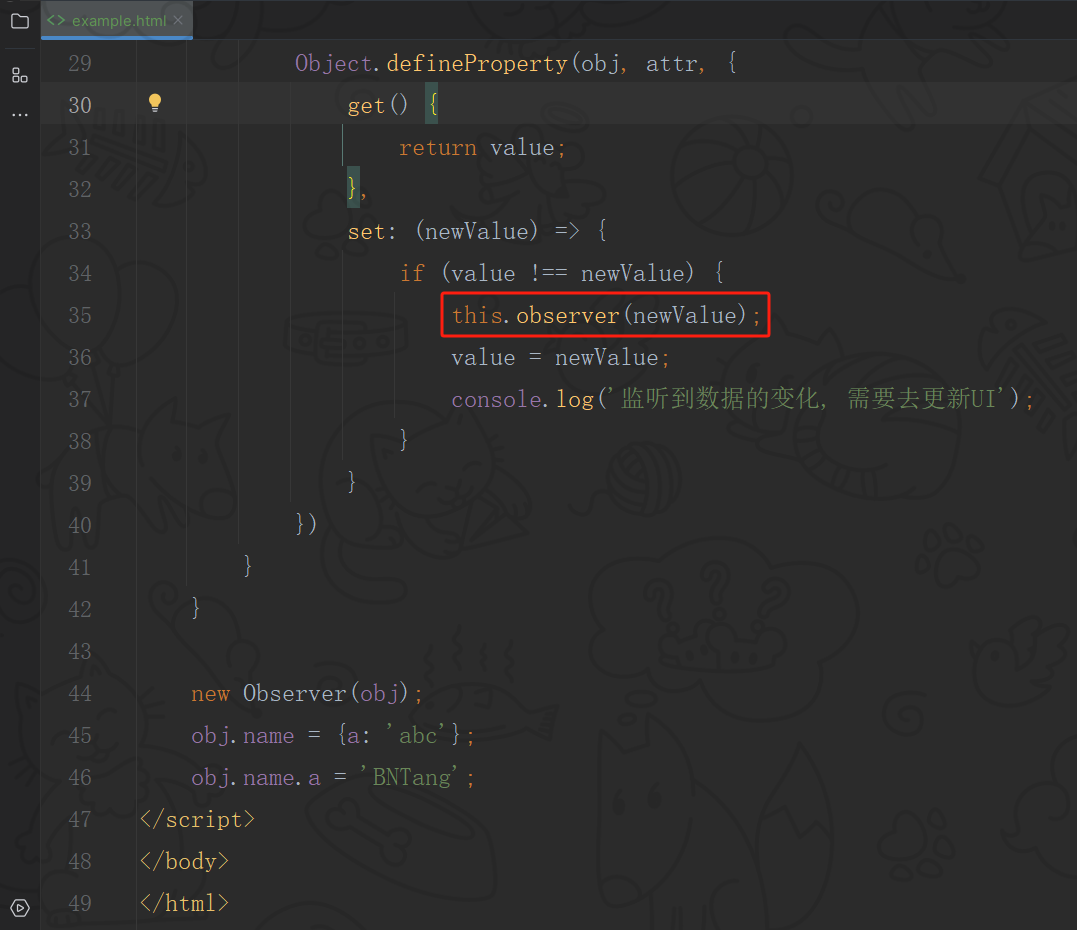1077x930 pixels.
Task: Click line number 30 in gutter
Action: [80, 105]
